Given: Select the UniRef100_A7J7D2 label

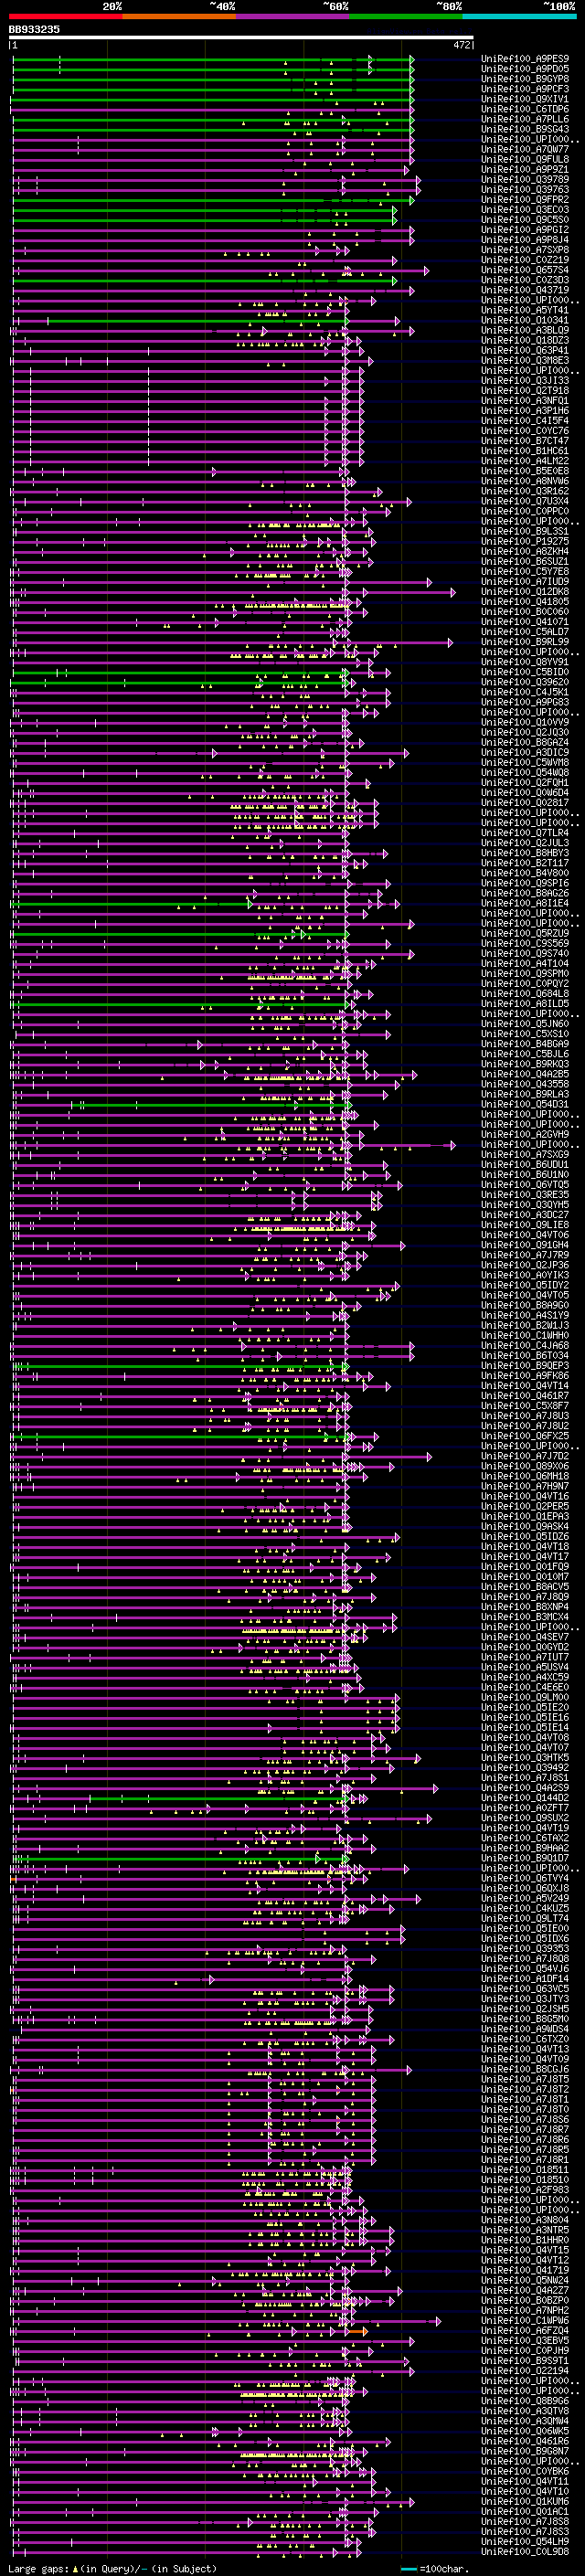Looking at the screenshot, I should coord(525,1456).
